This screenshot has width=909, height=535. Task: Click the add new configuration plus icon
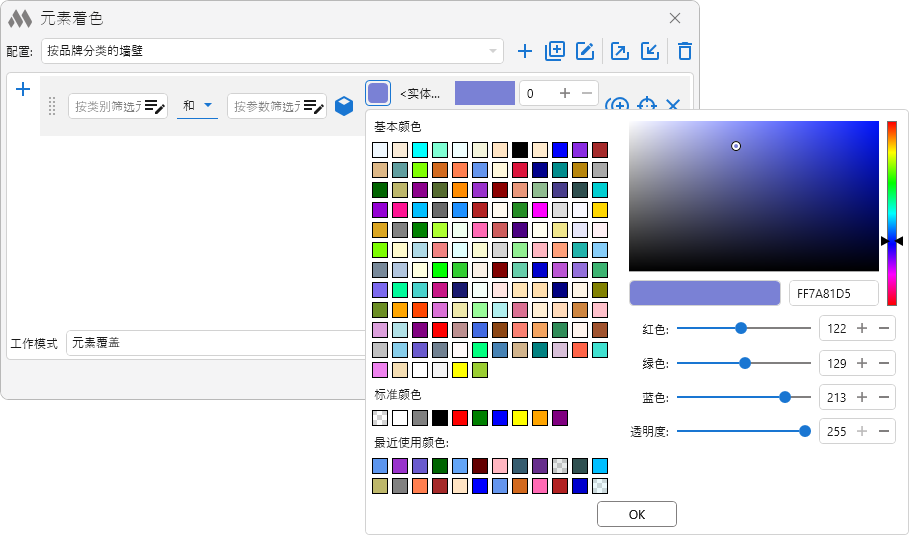tap(525, 51)
